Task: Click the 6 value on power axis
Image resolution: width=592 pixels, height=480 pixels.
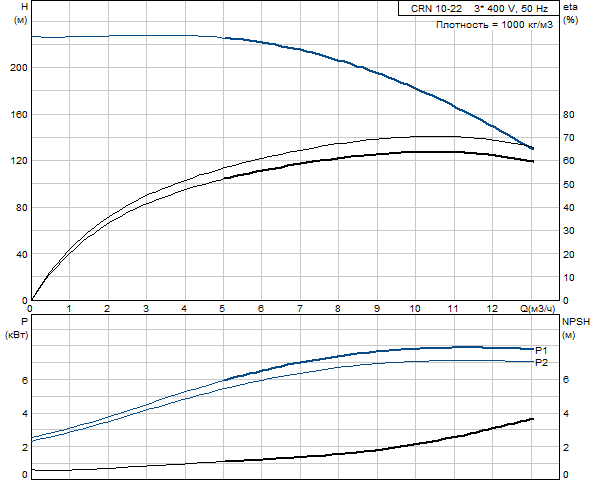Action: coord(25,380)
